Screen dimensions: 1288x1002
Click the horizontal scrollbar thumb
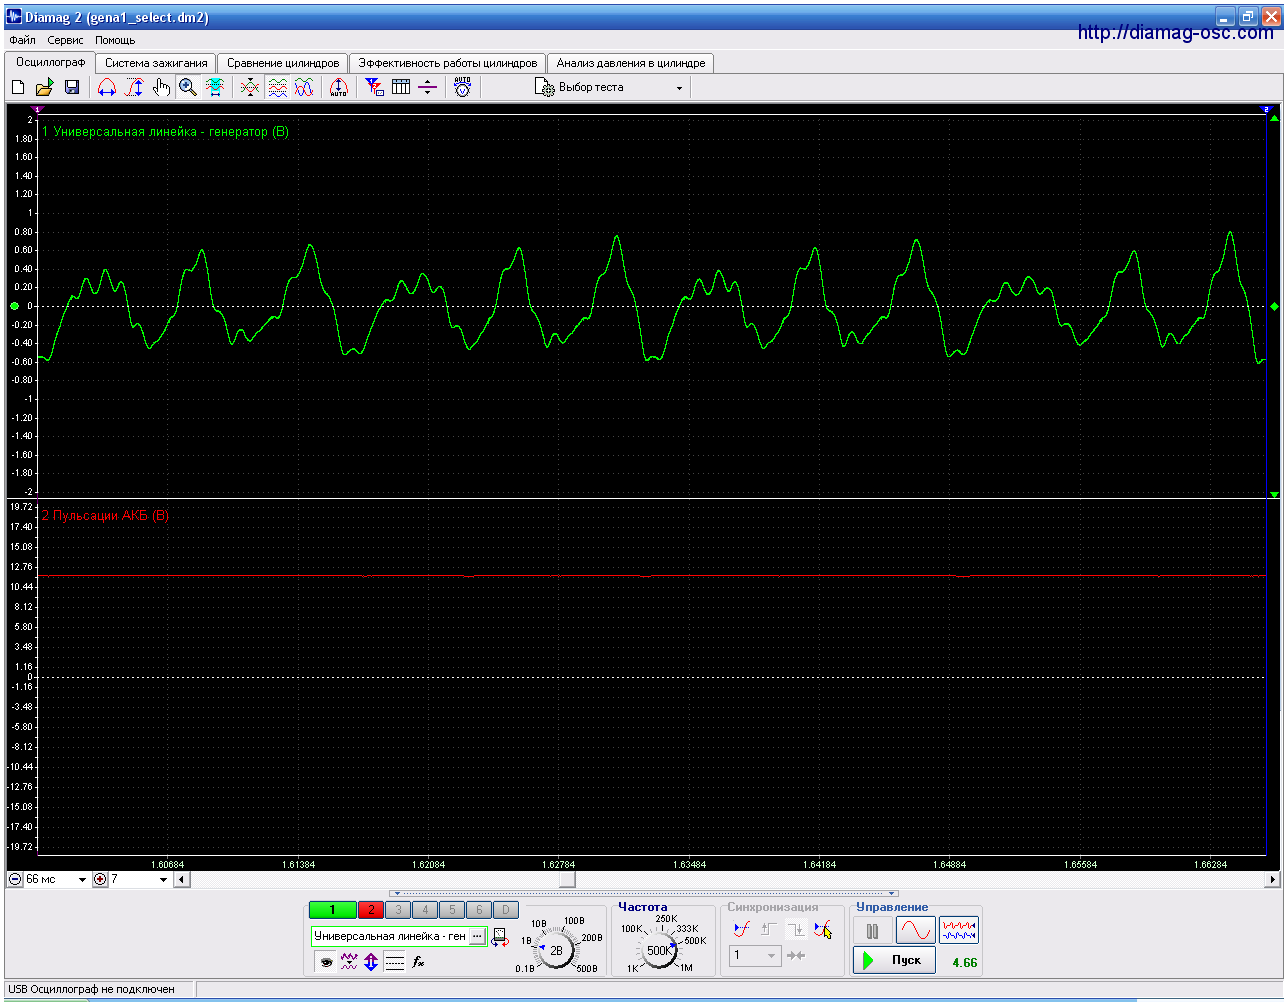(x=567, y=880)
